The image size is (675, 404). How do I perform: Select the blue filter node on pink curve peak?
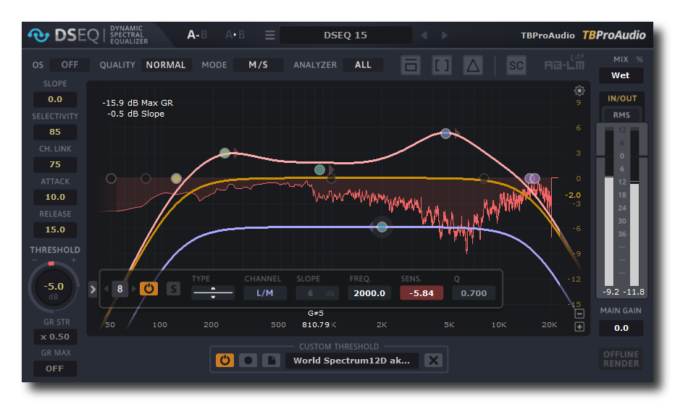click(446, 134)
